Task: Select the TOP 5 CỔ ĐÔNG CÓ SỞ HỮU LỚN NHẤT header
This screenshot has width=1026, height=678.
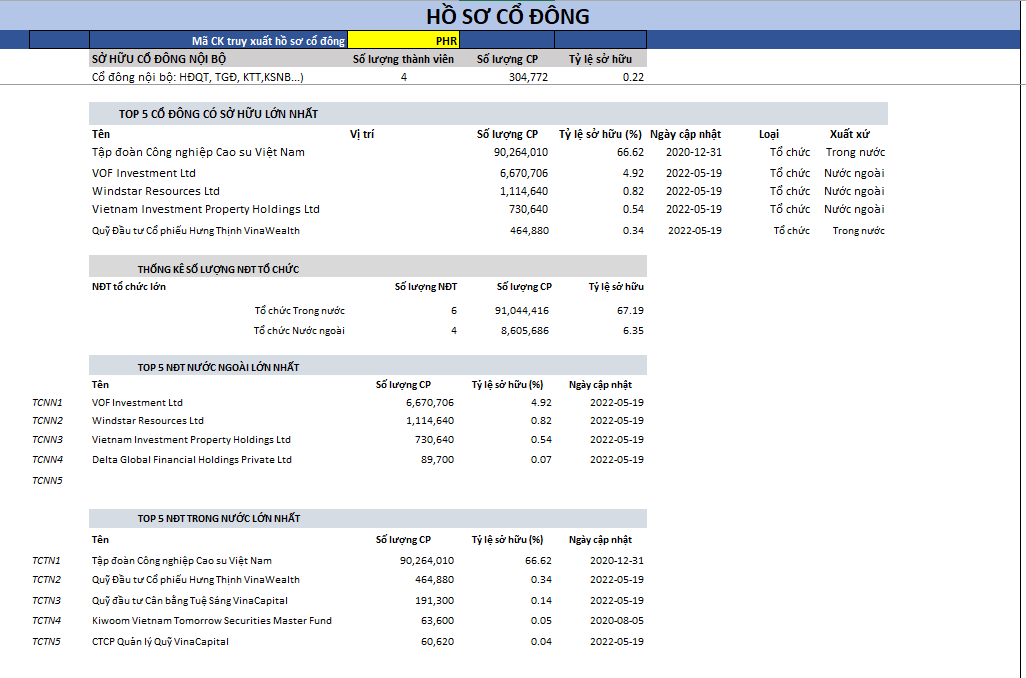Action: (x=218, y=114)
